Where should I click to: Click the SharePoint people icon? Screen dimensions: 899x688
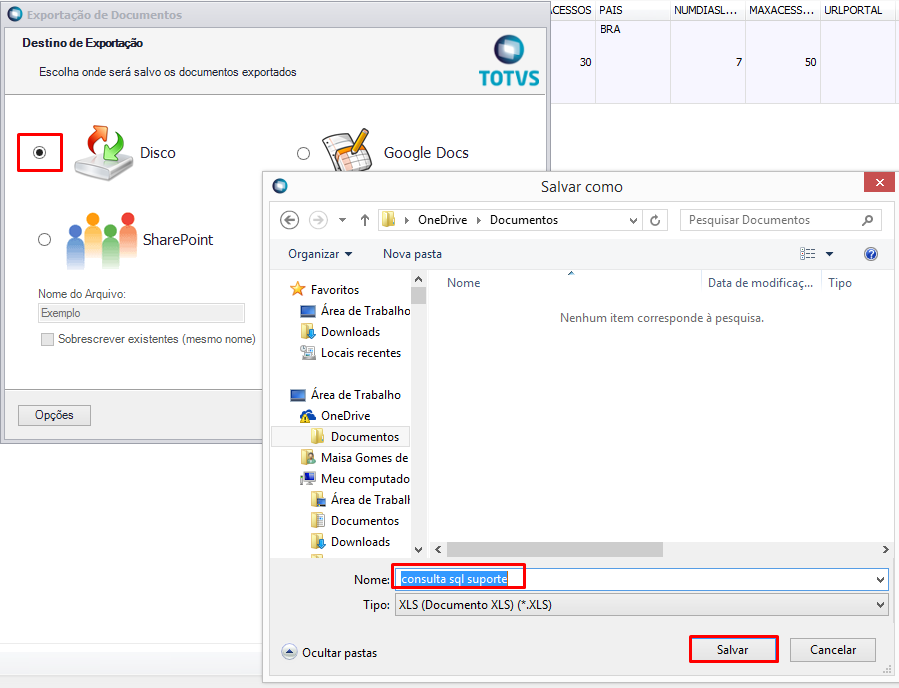click(x=100, y=240)
